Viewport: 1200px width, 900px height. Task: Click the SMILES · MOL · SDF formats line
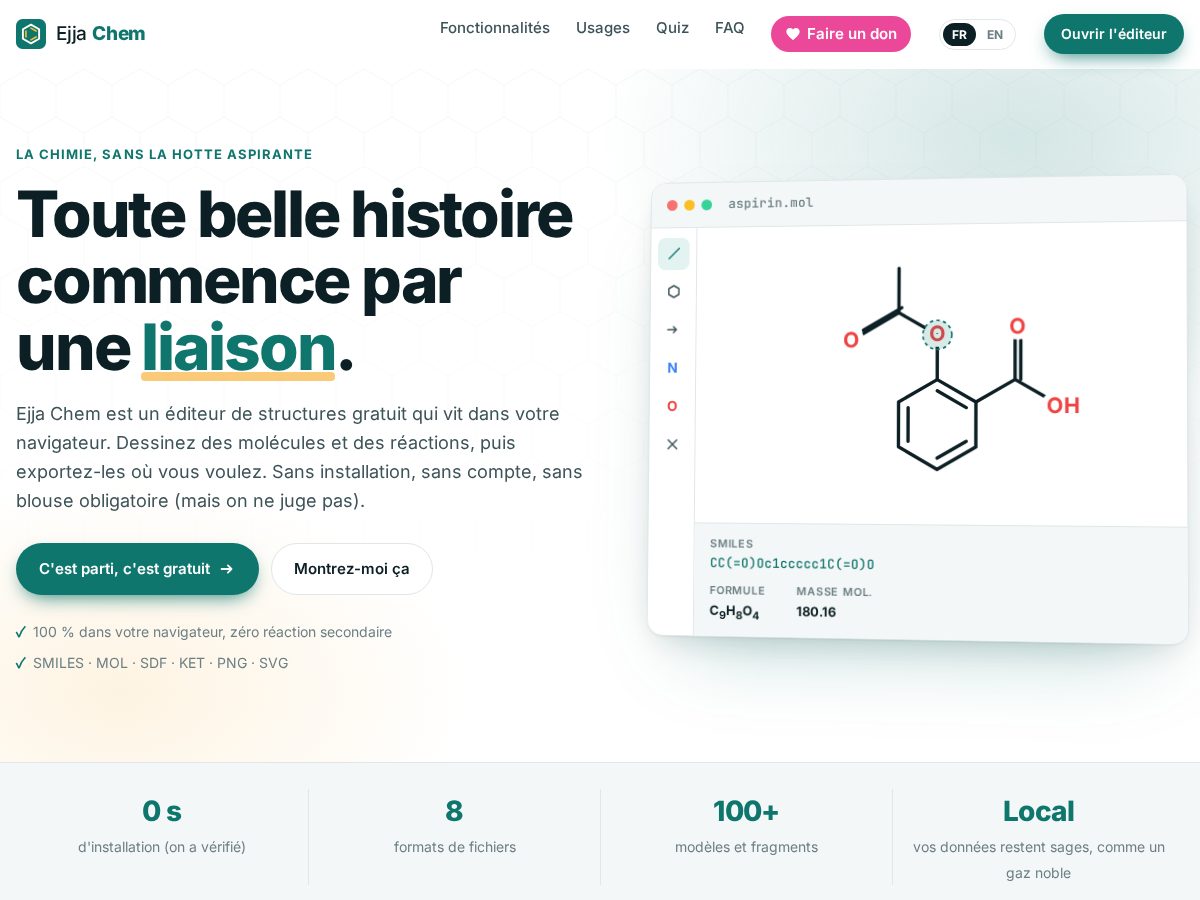160,663
